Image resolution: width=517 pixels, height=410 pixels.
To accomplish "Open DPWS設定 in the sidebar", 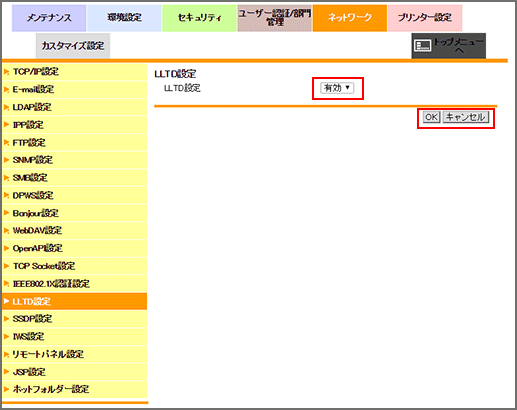I will coord(75,195).
